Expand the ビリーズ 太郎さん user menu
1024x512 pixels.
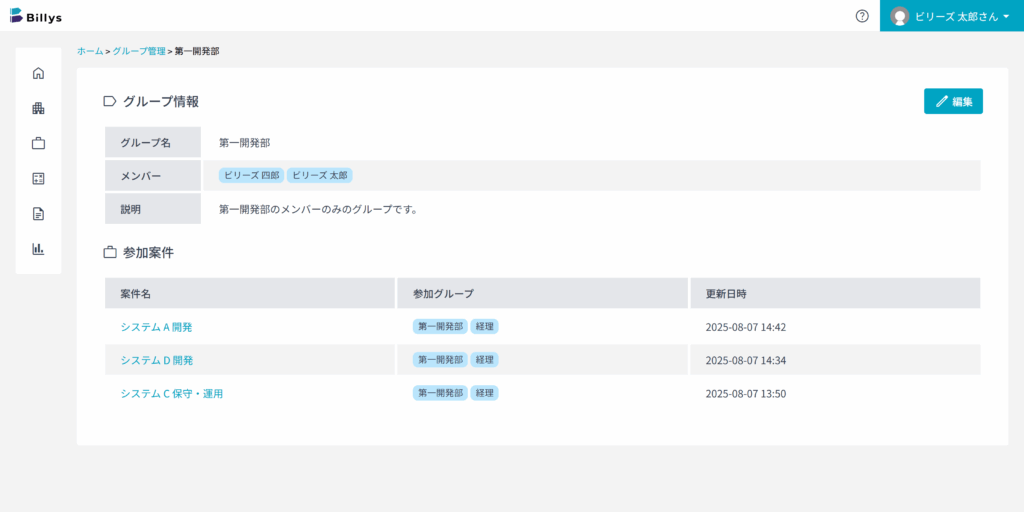(x=952, y=16)
